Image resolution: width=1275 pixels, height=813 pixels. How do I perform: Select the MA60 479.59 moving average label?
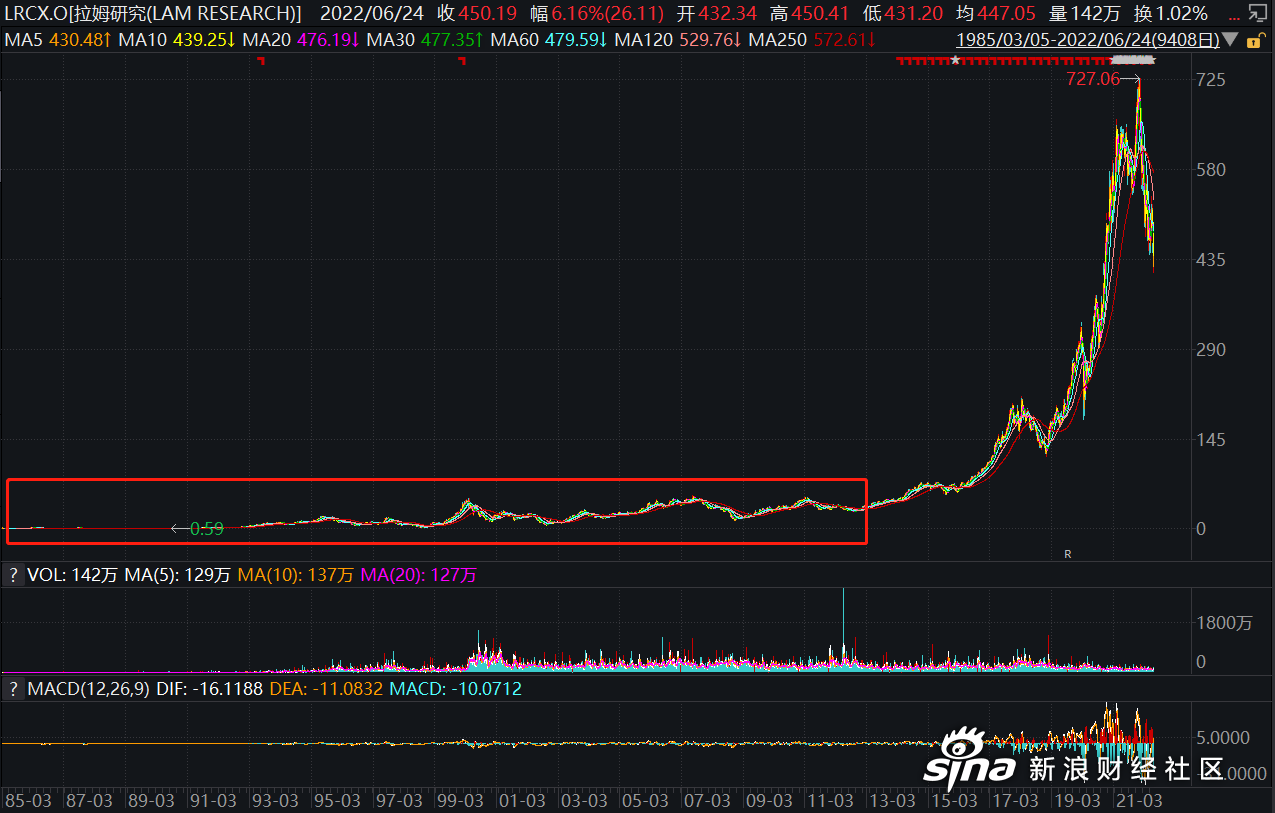point(550,40)
